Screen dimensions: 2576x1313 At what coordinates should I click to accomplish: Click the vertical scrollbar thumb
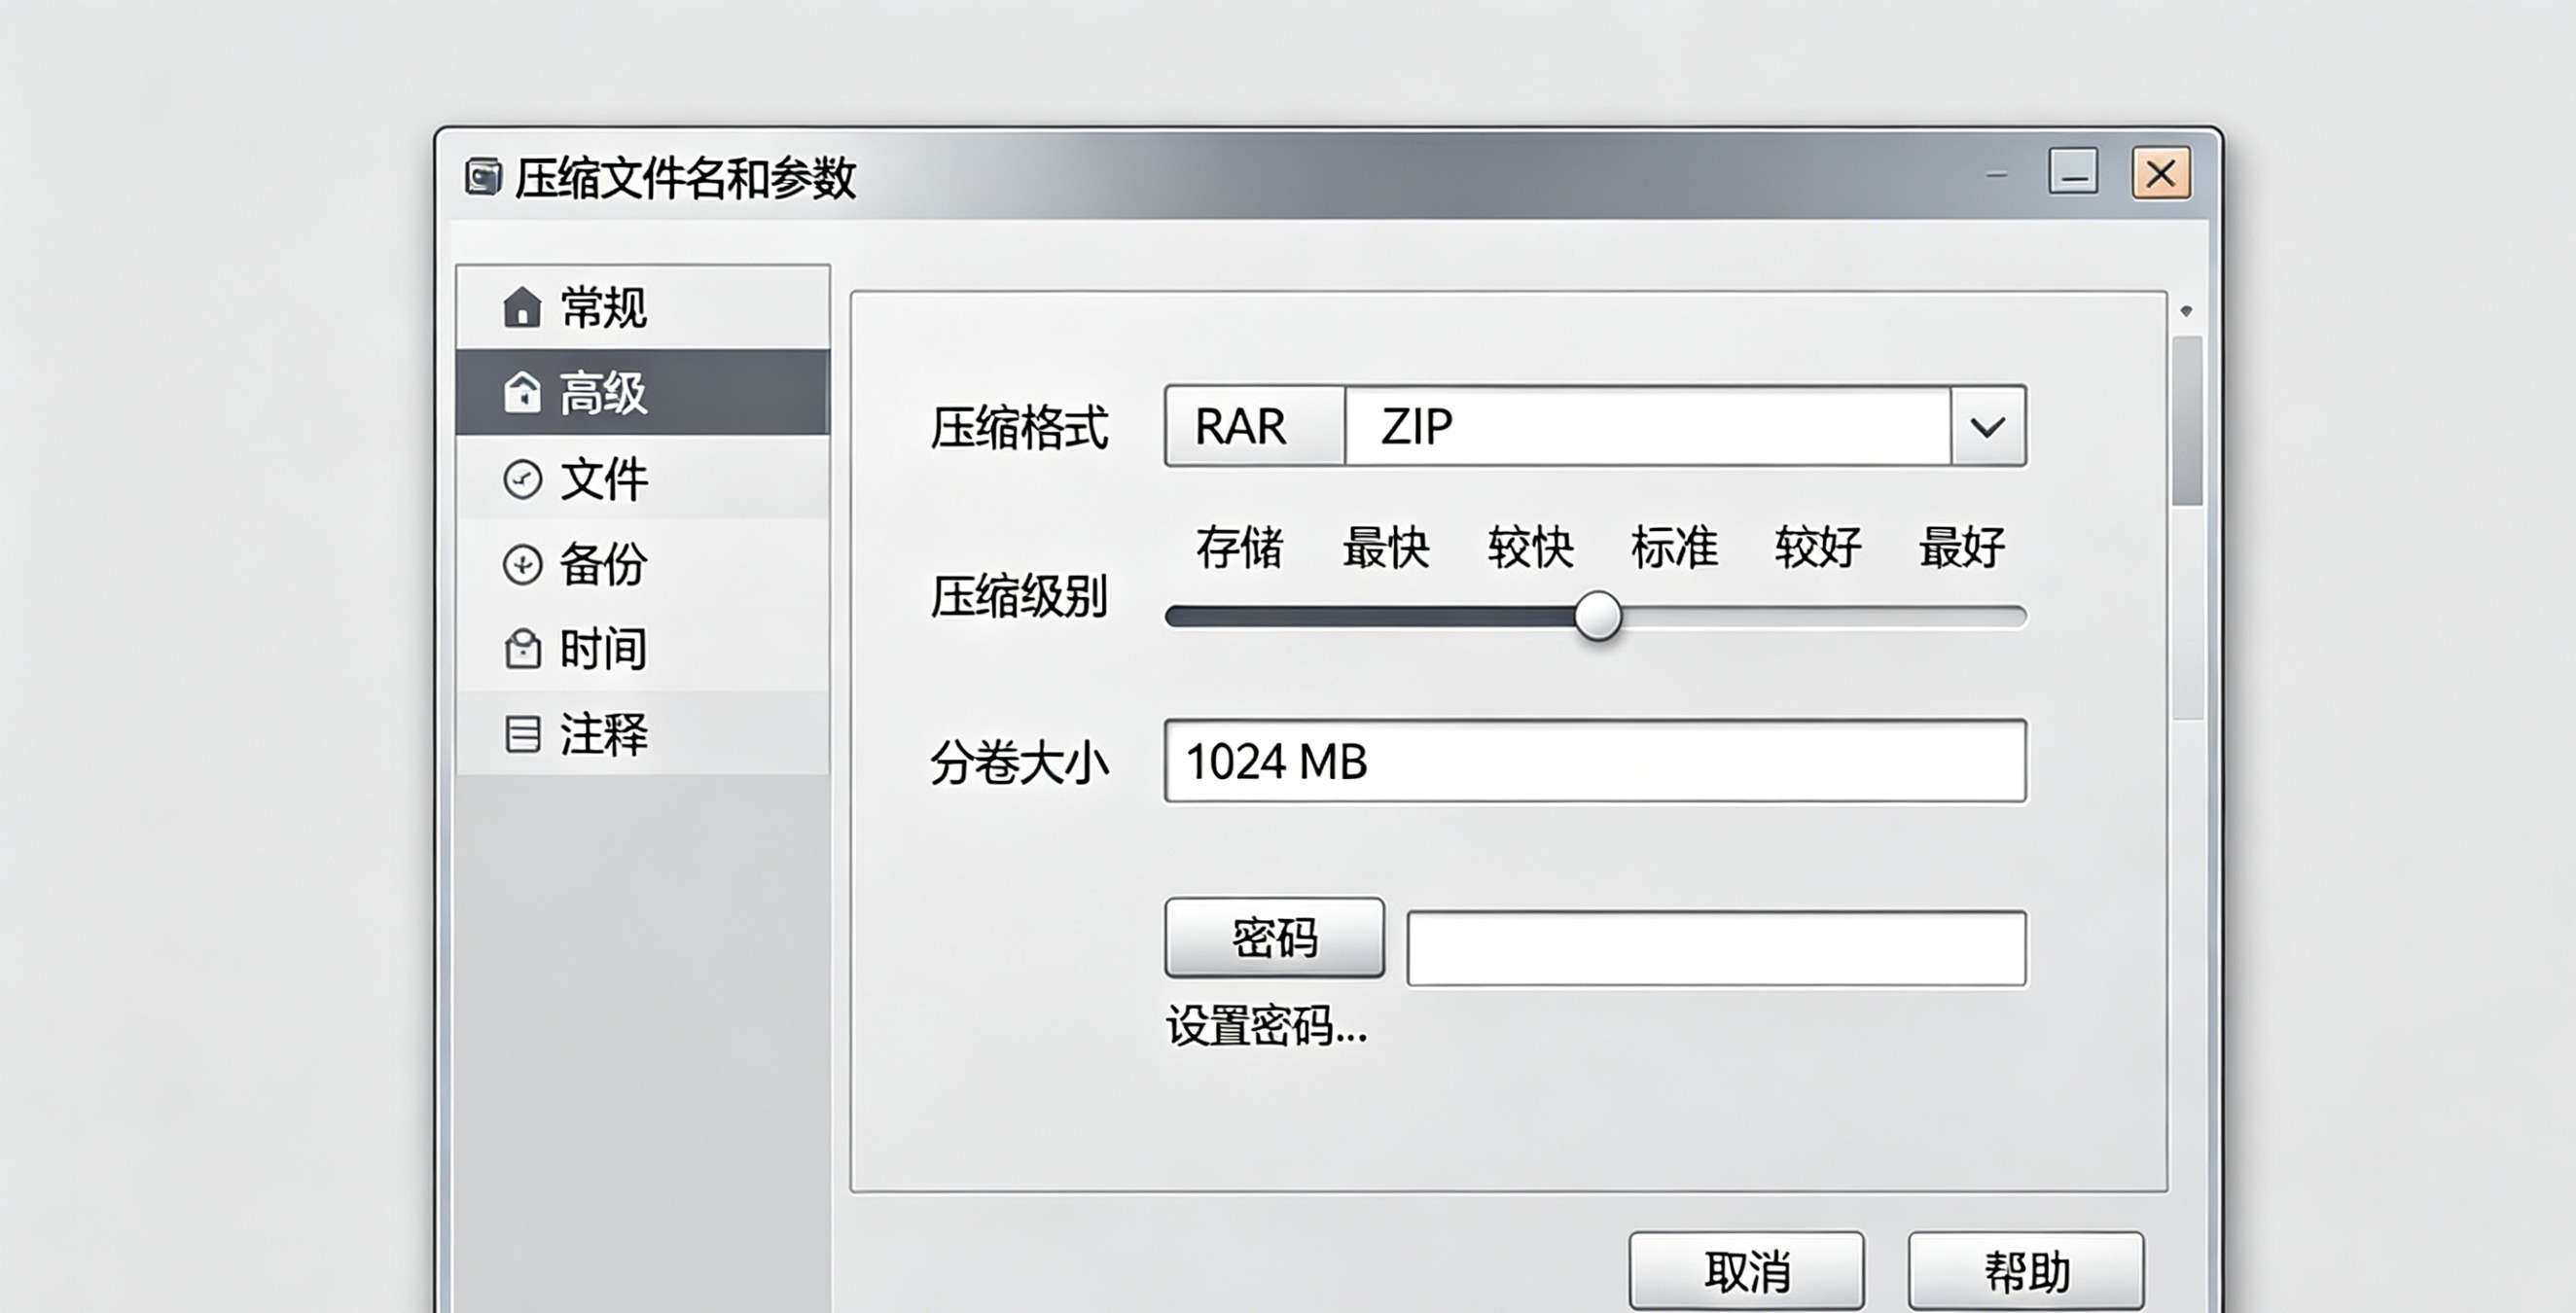(x=2188, y=421)
